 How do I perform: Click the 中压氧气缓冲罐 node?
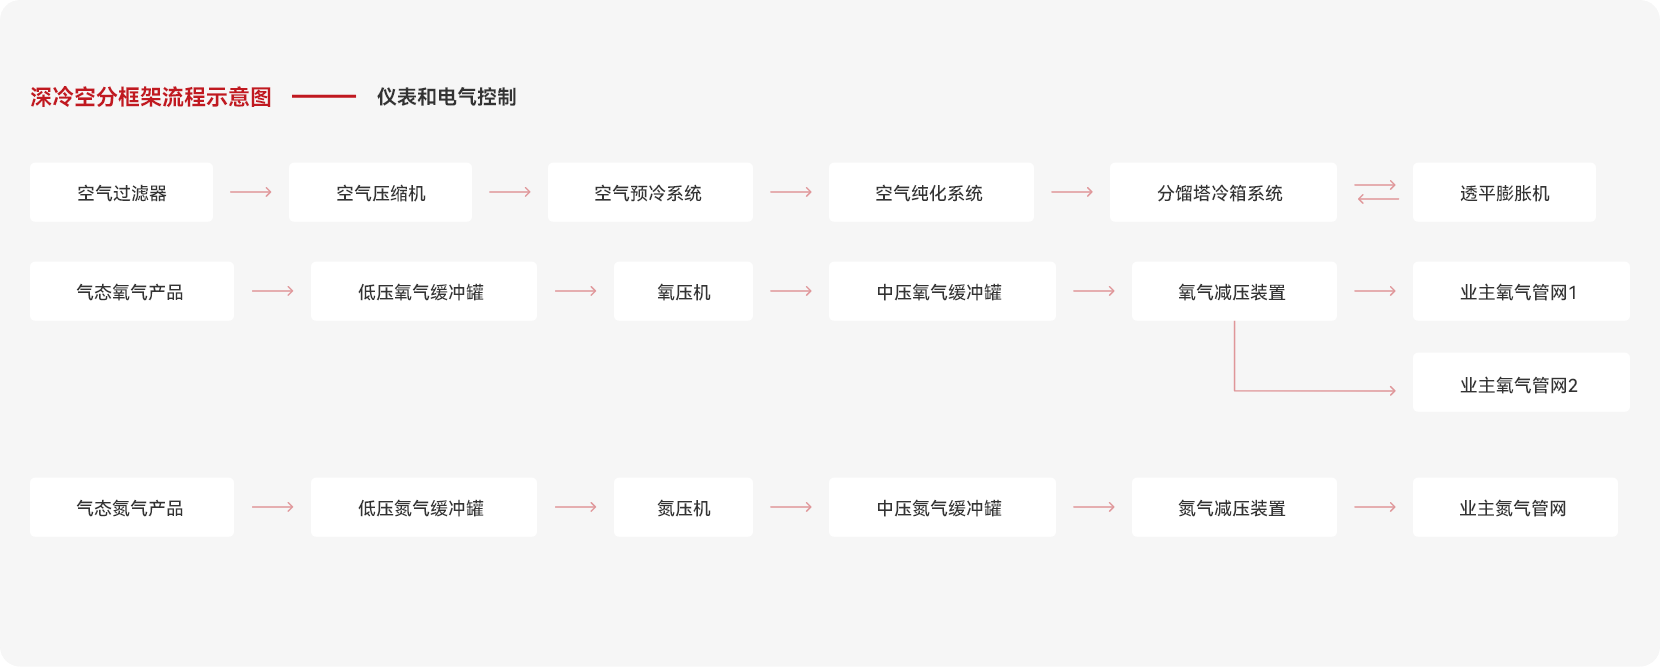pos(941,292)
